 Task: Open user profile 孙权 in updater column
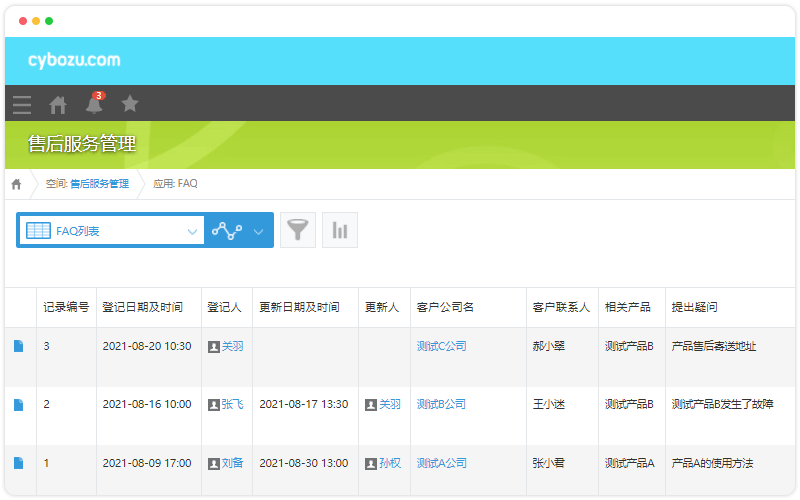pyautogui.click(x=389, y=463)
